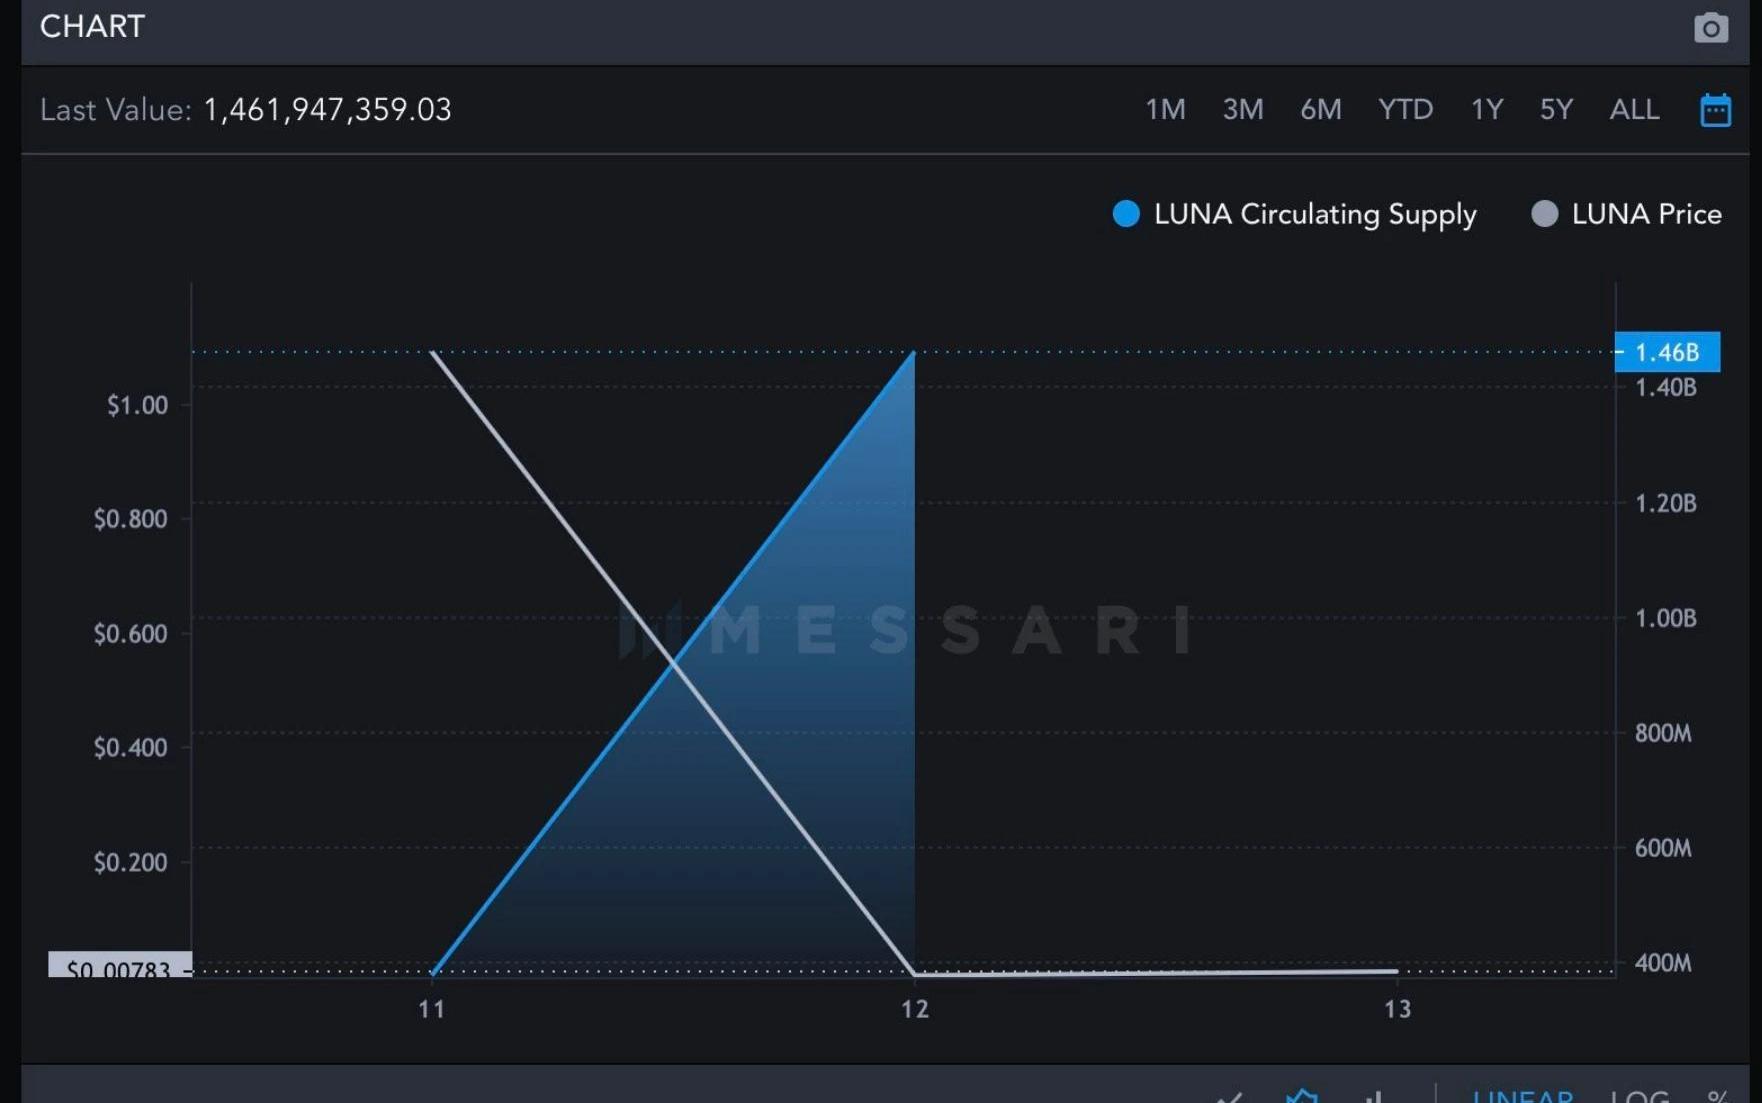
Task: Take chart snapshot with camera icon
Action: (1710, 28)
